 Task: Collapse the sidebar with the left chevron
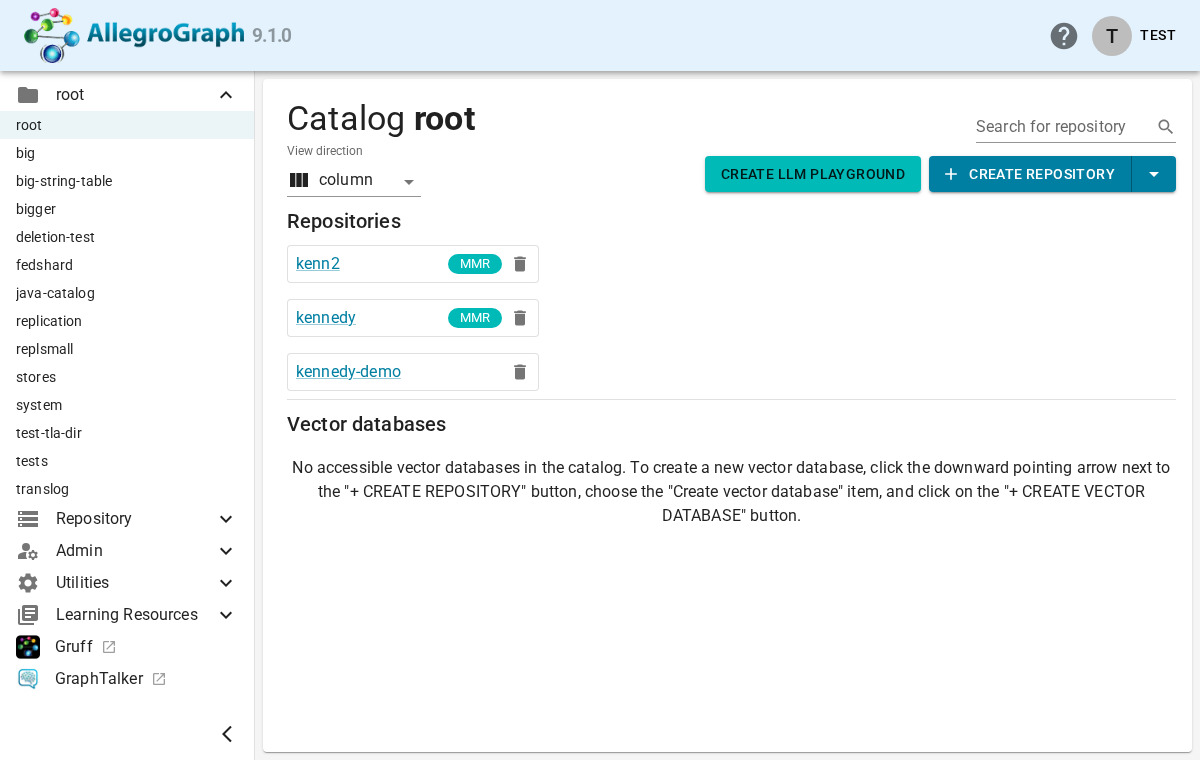tap(227, 734)
